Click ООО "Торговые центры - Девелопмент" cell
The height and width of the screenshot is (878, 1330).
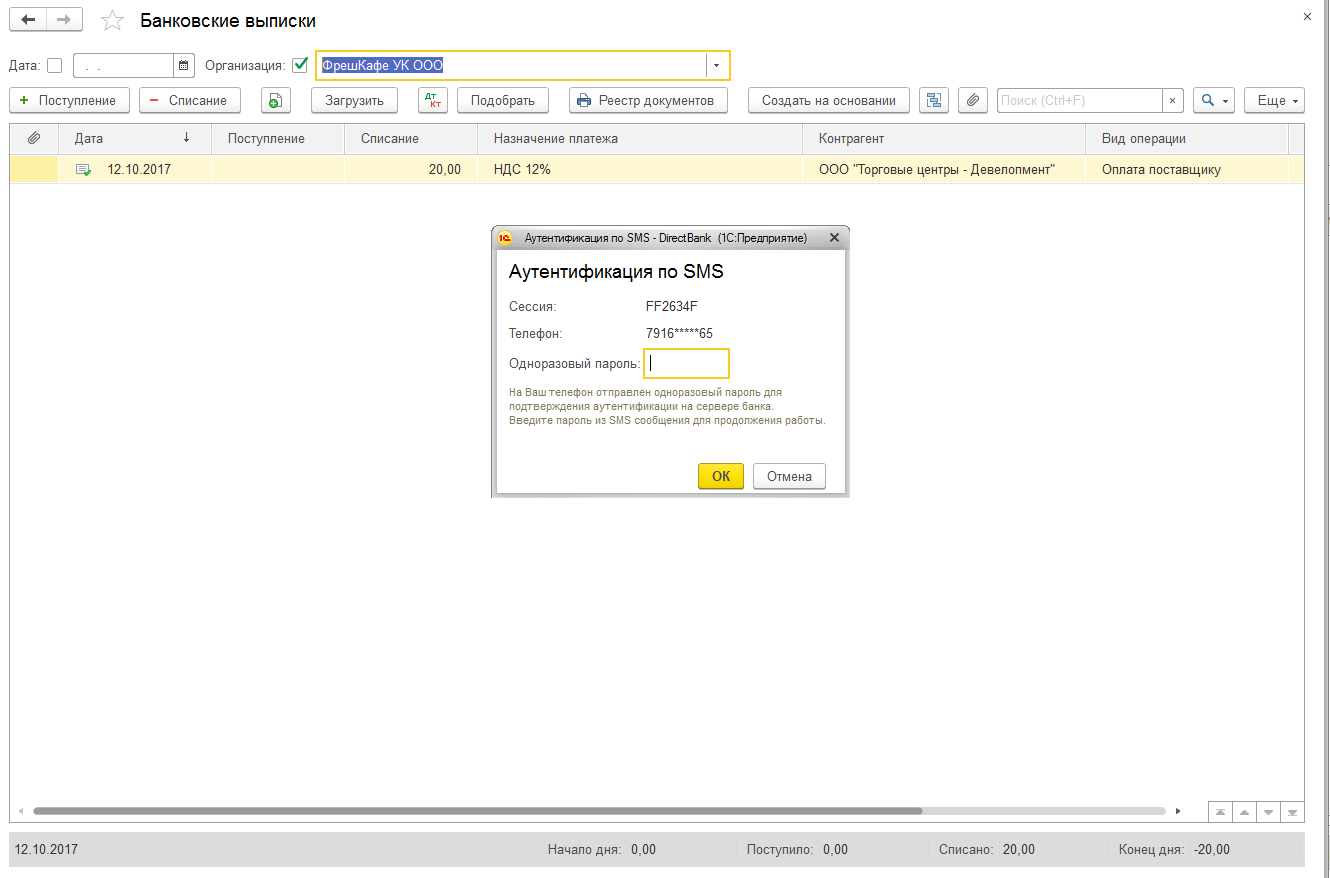click(x=944, y=170)
